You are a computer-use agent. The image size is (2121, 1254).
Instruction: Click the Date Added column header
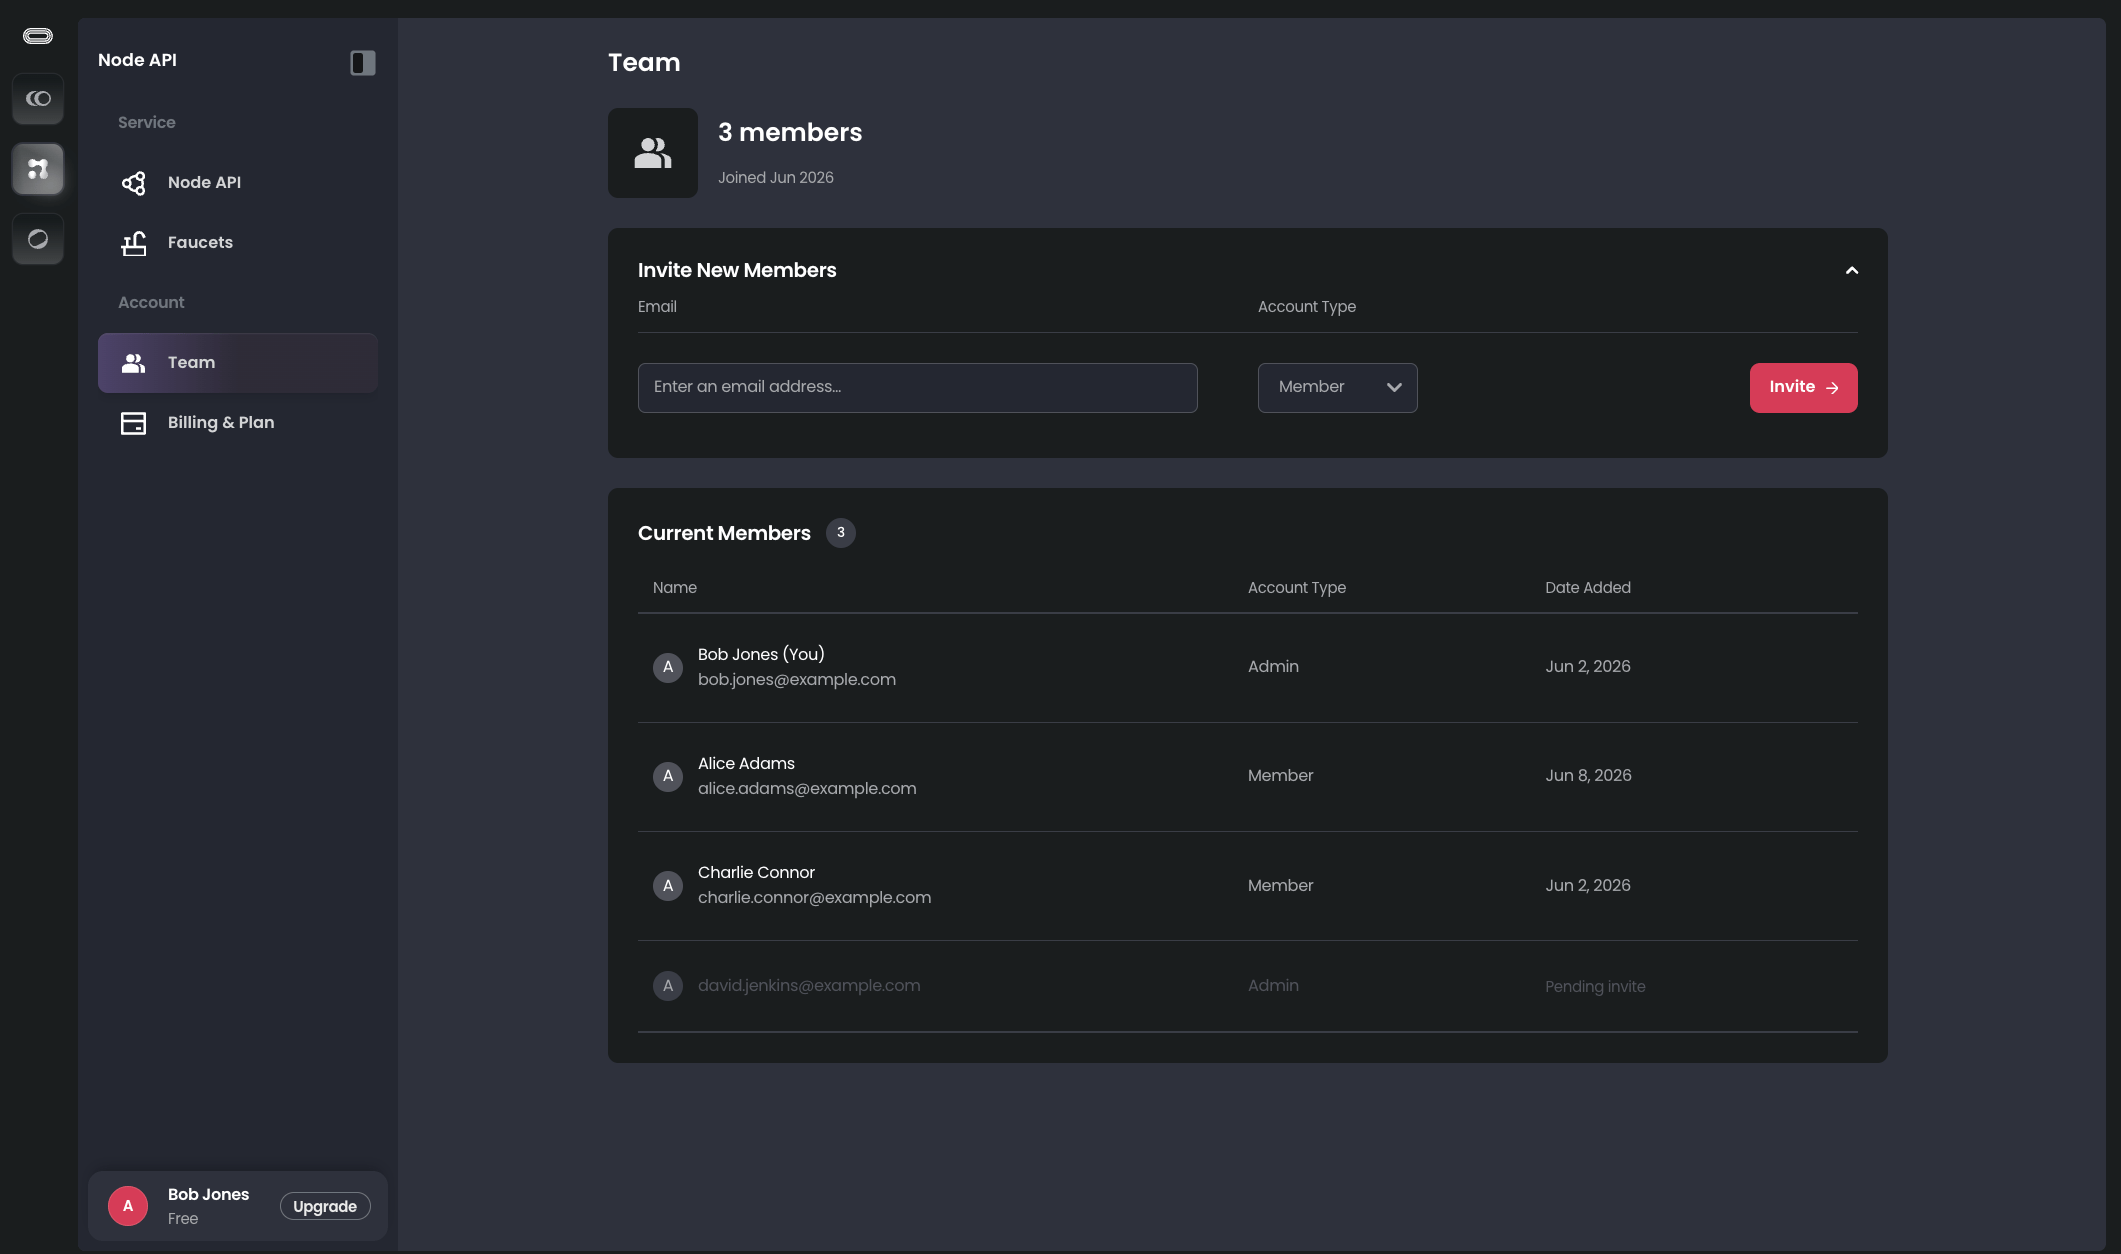click(x=1588, y=588)
